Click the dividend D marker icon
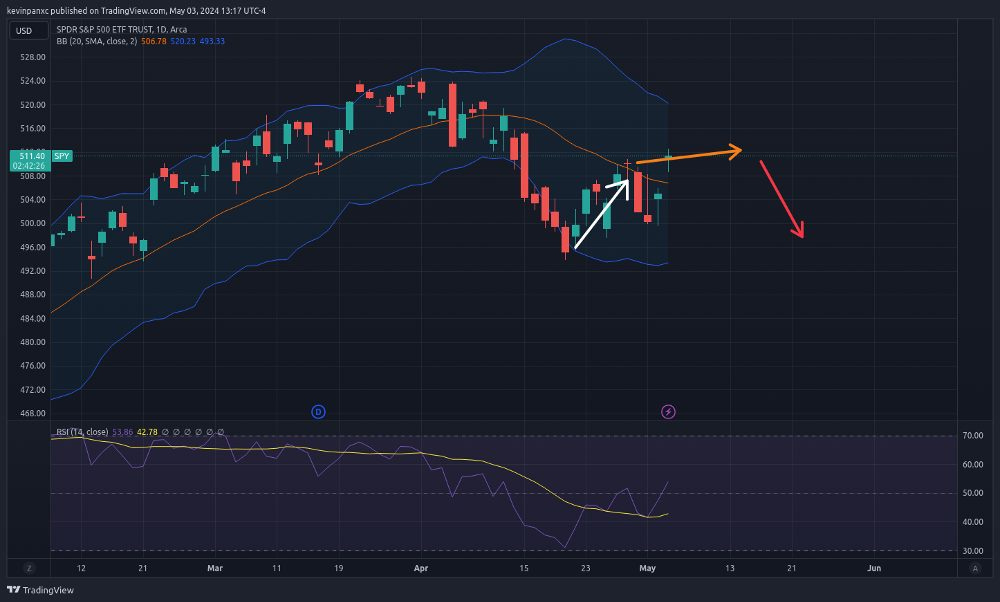1000x602 pixels. tap(318, 412)
